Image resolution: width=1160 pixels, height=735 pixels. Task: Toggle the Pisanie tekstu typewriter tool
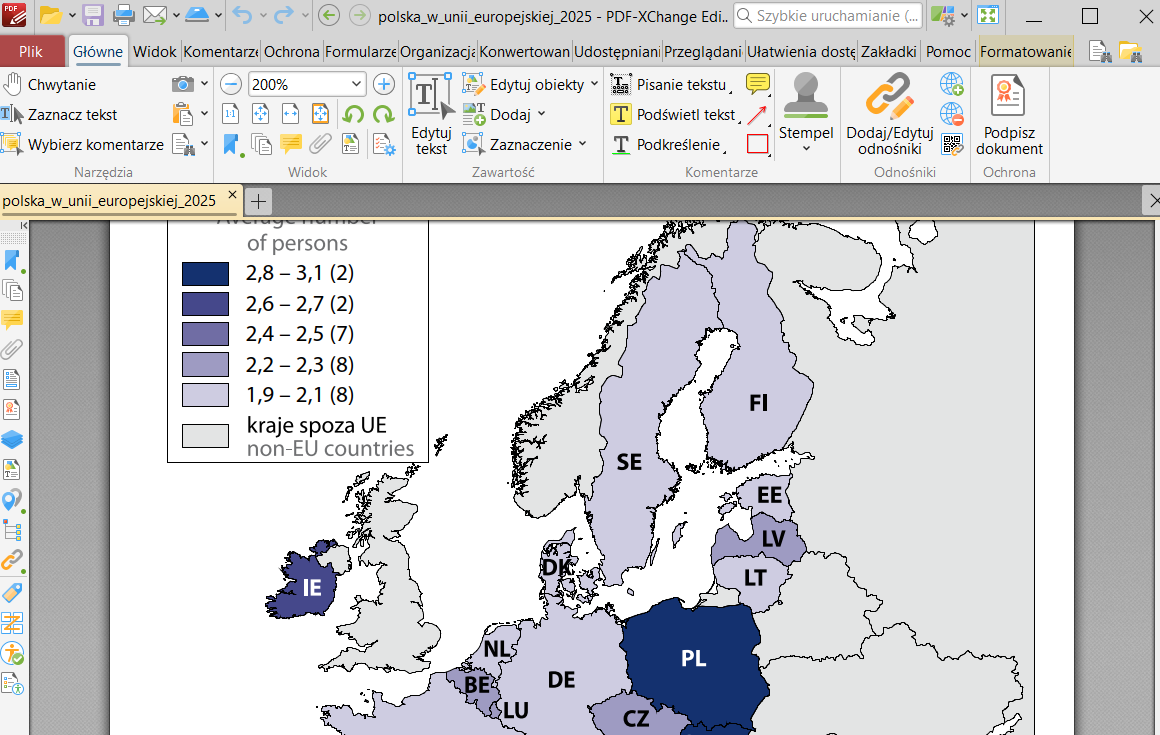[670, 84]
